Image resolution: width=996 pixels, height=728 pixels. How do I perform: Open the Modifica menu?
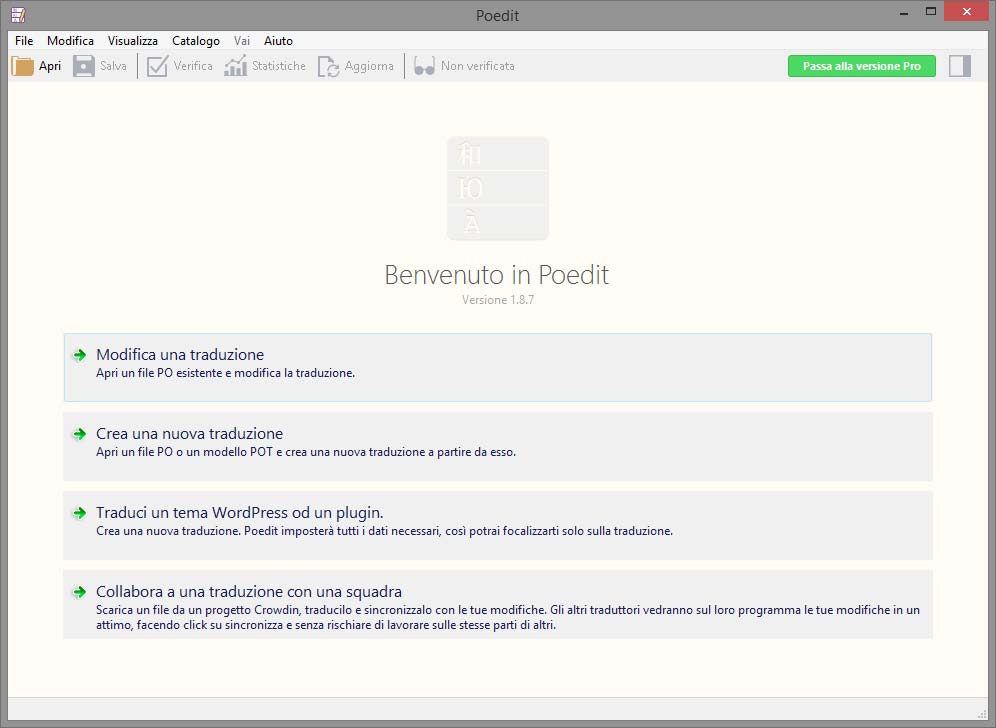point(71,41)
